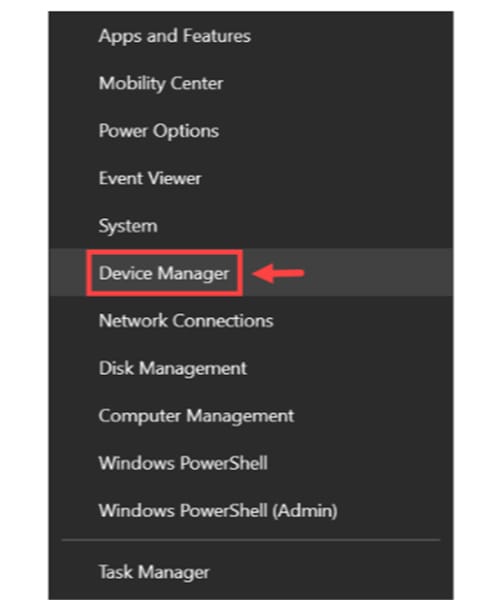Click the word Features in the top entry
The image size is (499, 600).
217,36
